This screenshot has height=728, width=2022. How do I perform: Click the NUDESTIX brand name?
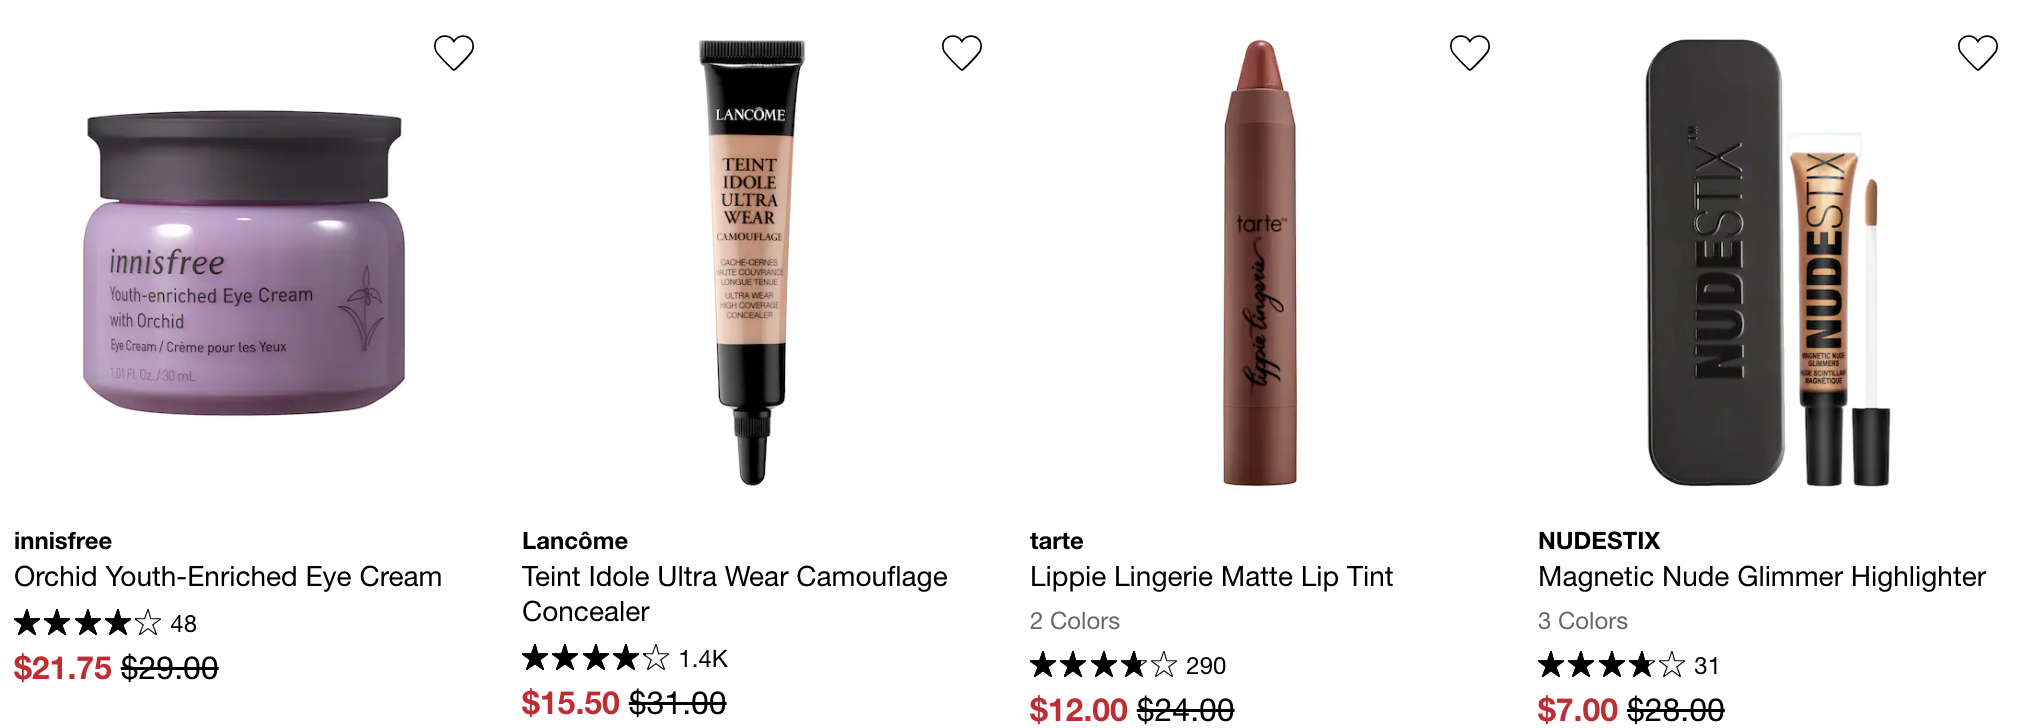[1599, 541]
